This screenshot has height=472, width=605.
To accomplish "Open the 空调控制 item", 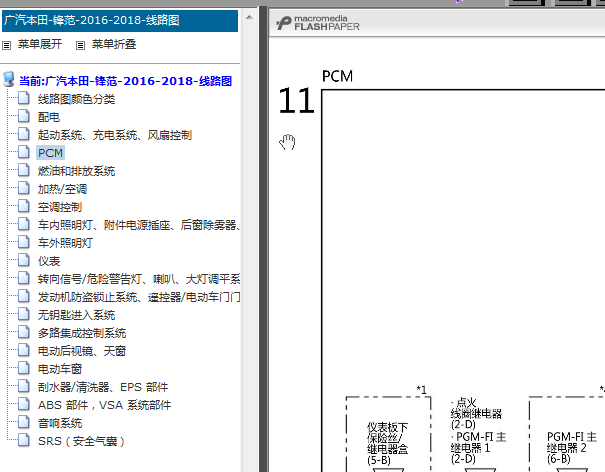I will [x=60, y=207].
